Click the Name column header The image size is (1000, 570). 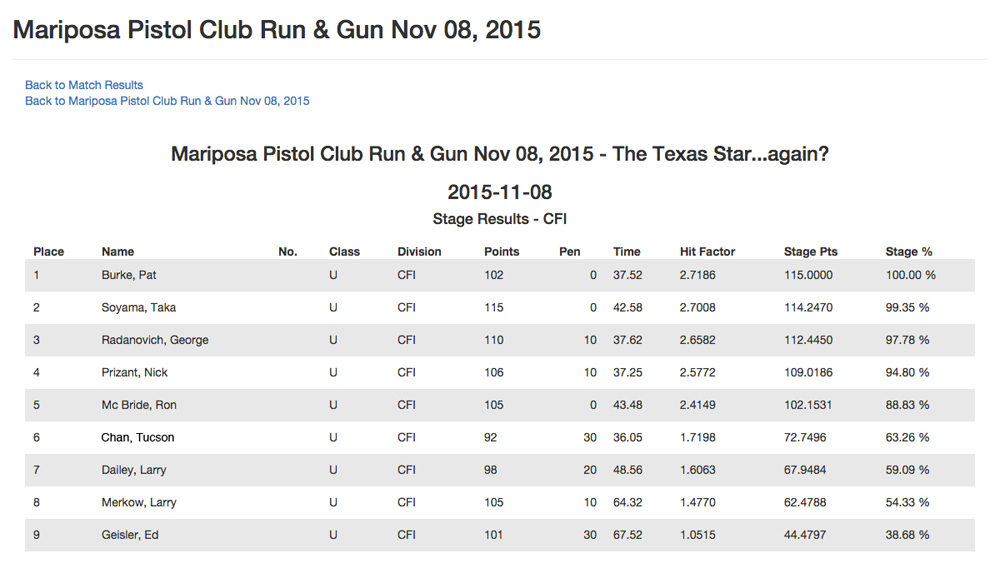tap(118, 252)
